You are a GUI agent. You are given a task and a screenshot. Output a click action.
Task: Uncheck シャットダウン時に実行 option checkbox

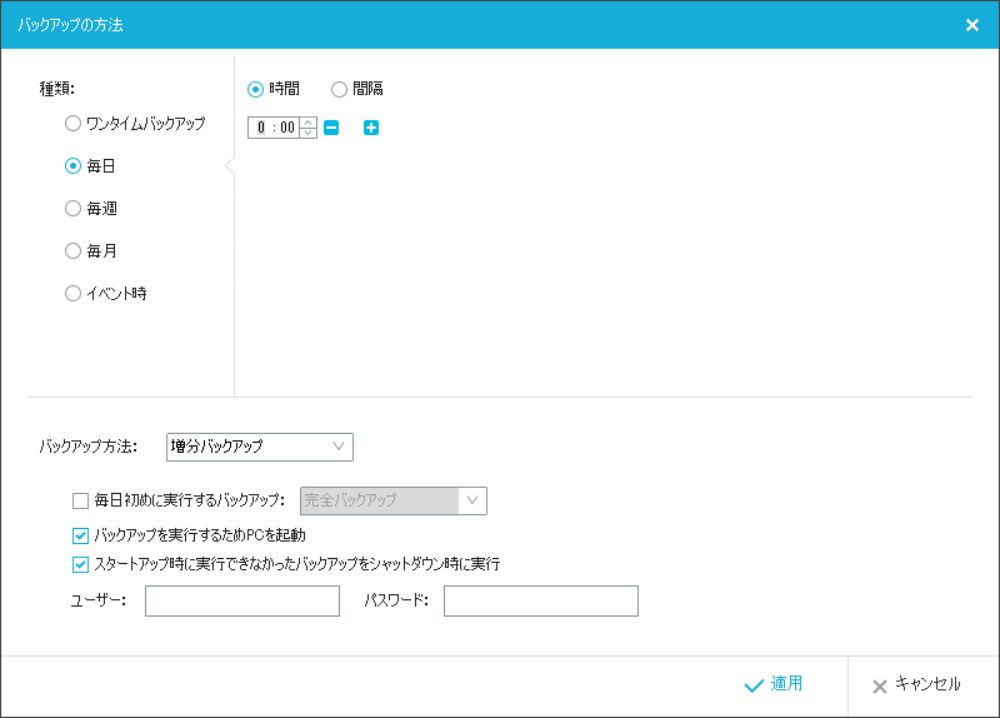[80, 564]
